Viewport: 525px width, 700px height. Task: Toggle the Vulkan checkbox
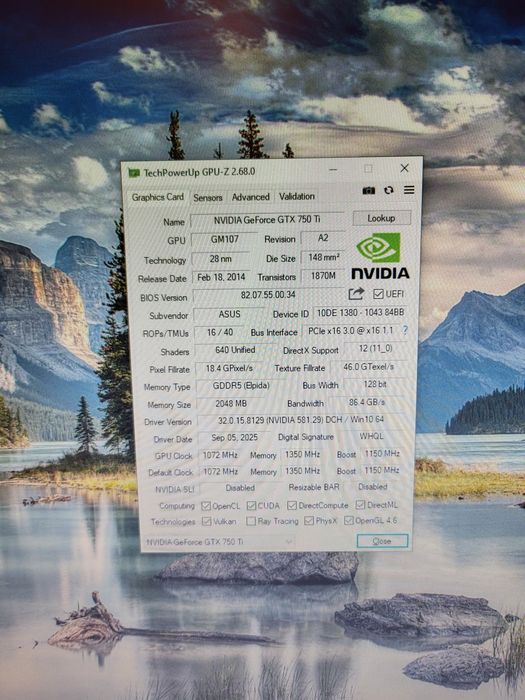click(x=206, y=521)
